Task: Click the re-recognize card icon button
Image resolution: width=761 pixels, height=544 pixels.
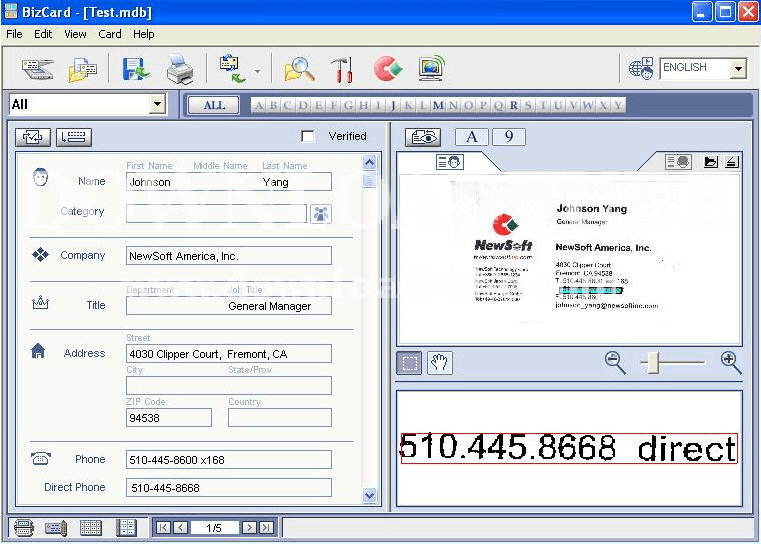Action: click(x=33, y=137)
